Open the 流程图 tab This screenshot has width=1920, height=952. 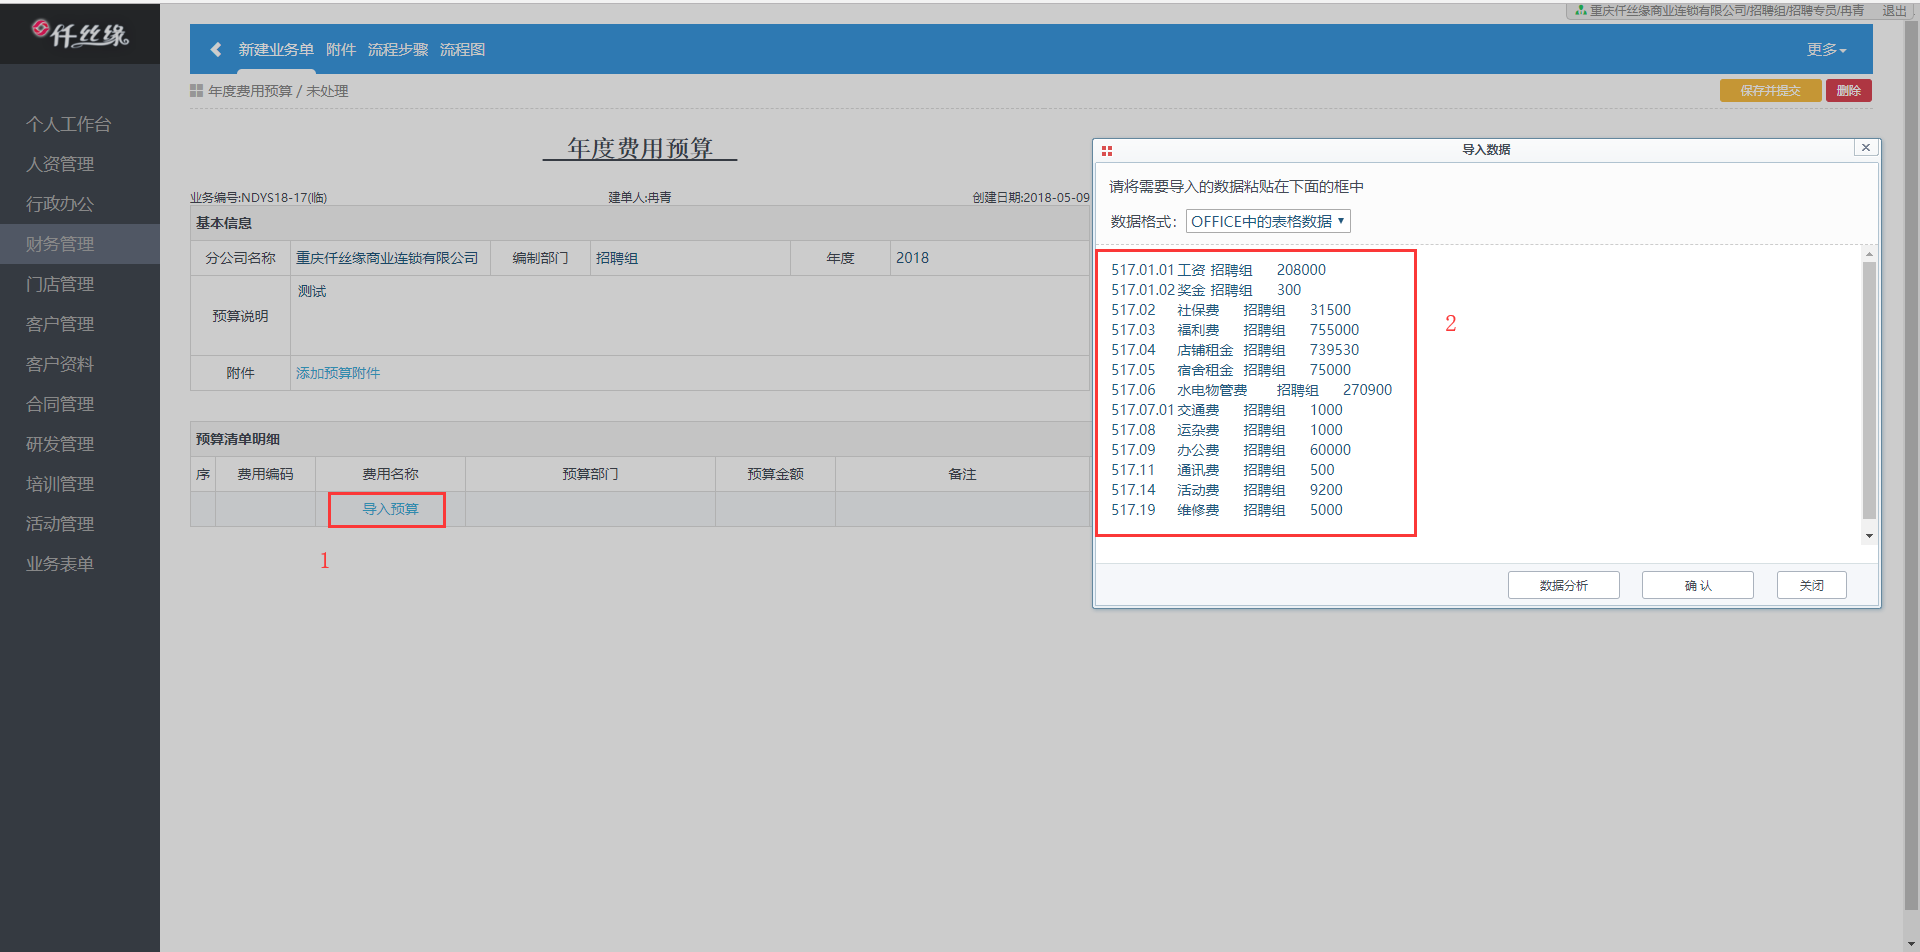pos(462,50)
